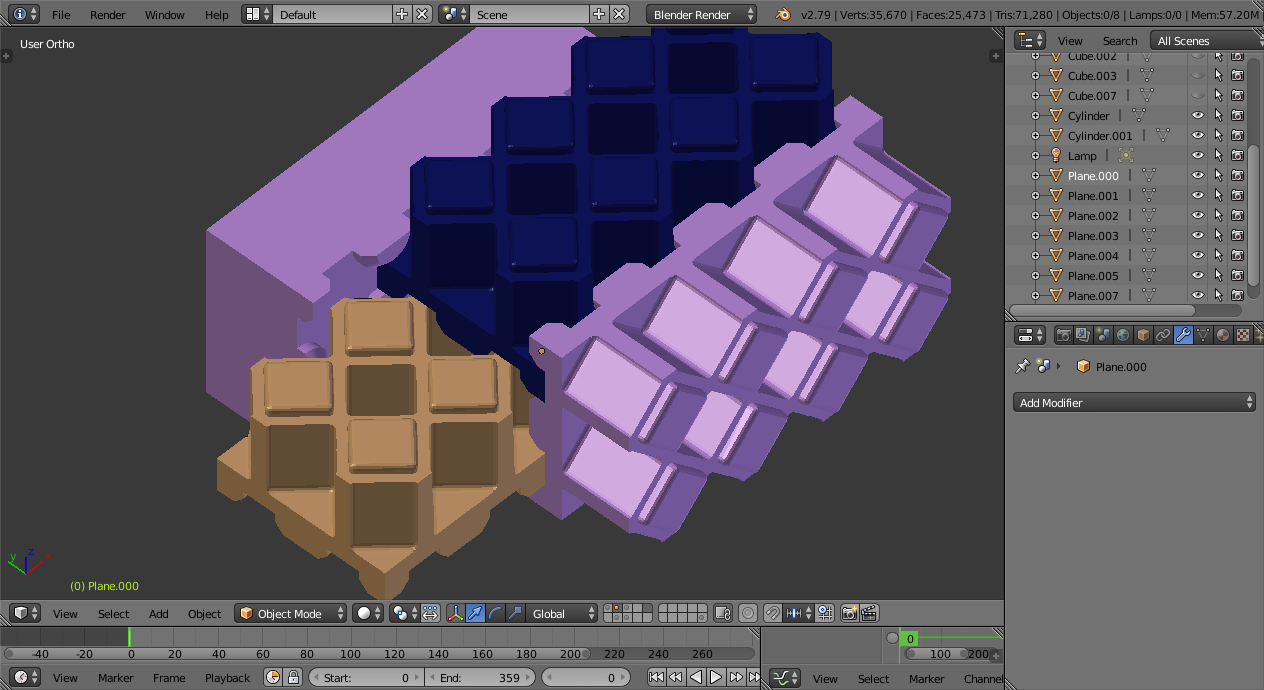Show Cube.003 using its eye icon

tap(1198, 75)
